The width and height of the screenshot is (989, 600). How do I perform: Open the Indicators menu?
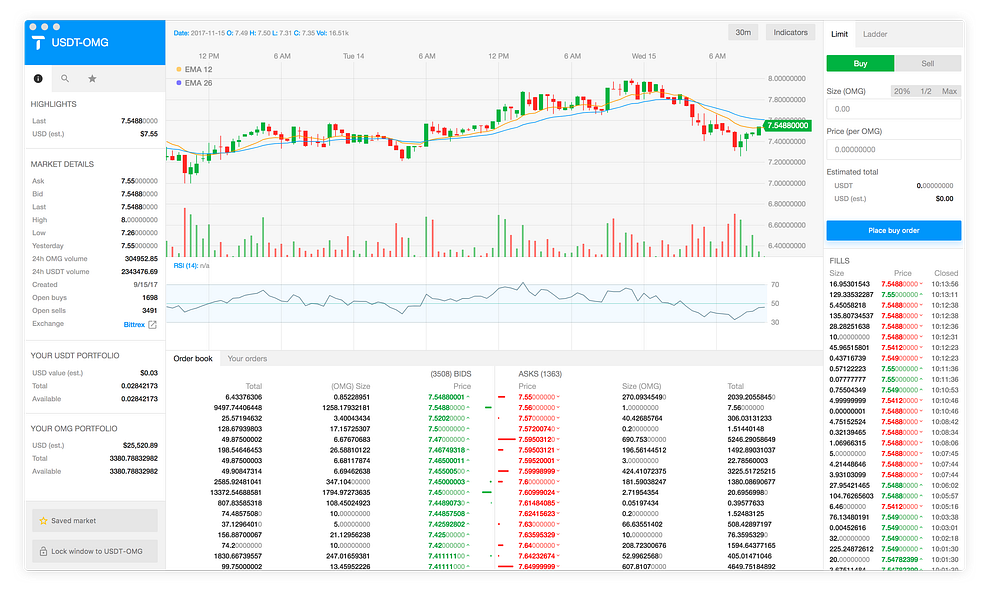tap(790, 33)
